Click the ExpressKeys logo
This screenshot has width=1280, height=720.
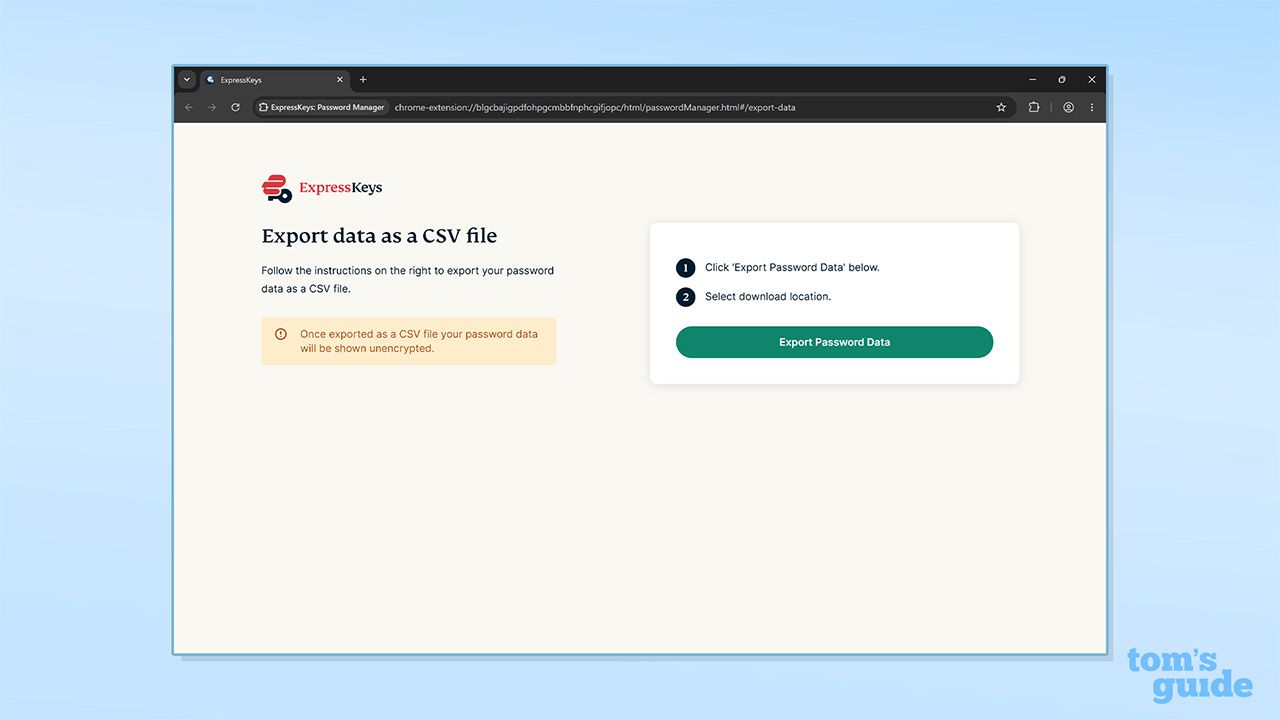[321, 188]
